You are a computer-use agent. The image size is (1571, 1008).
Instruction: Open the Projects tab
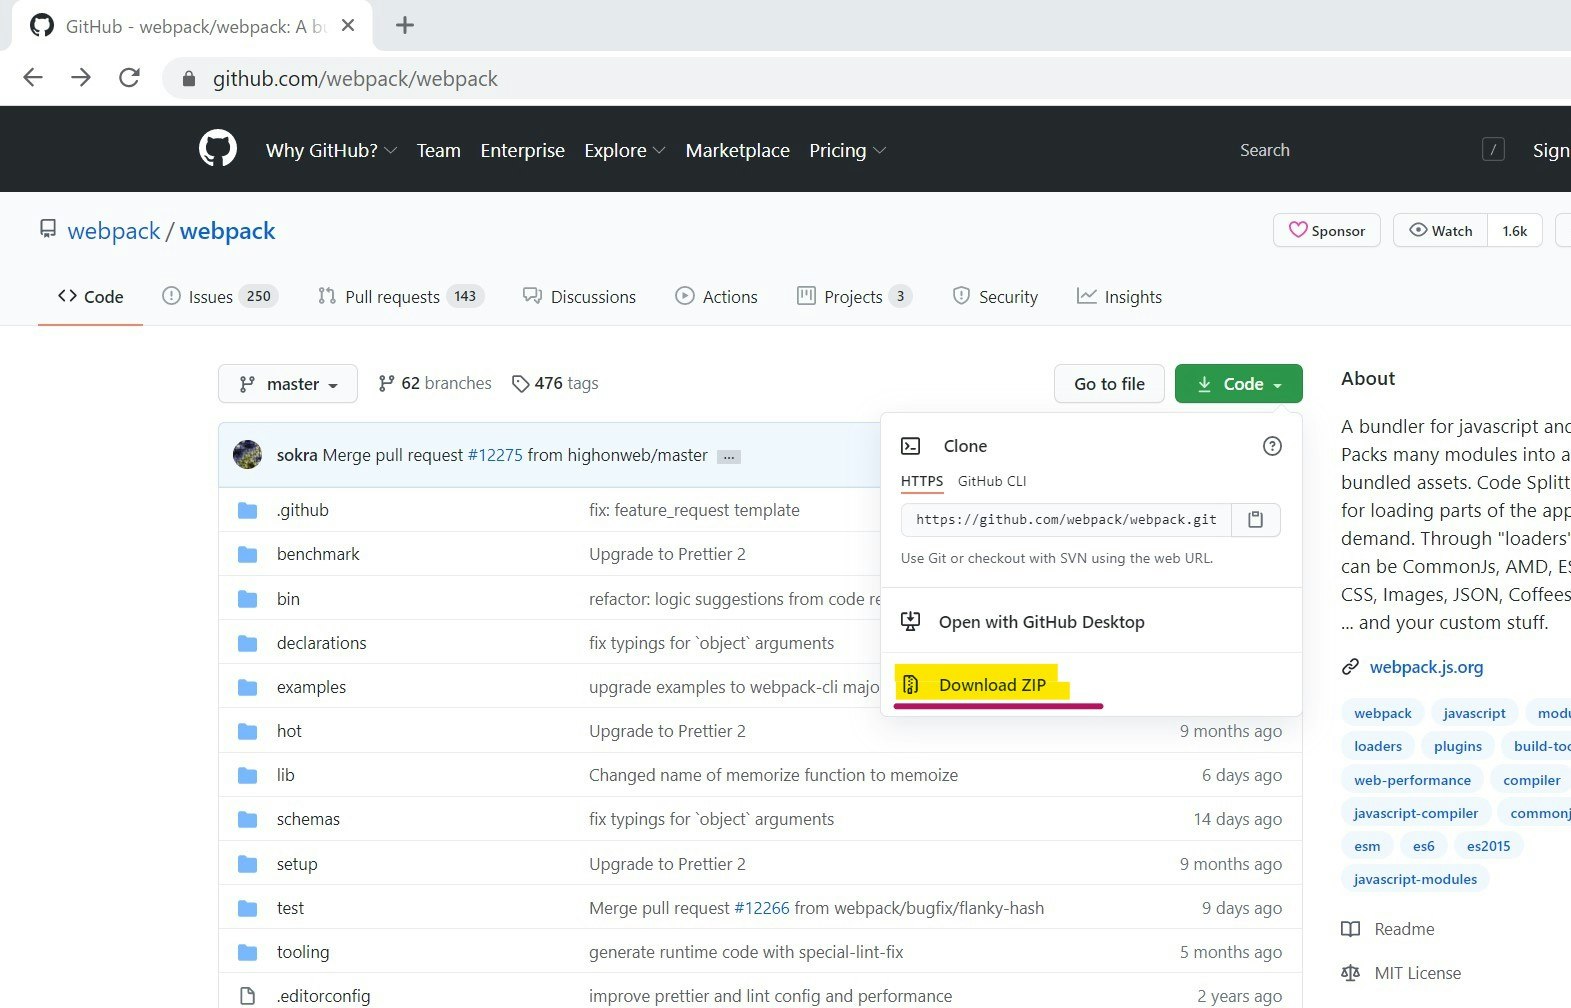click(854, 296)
